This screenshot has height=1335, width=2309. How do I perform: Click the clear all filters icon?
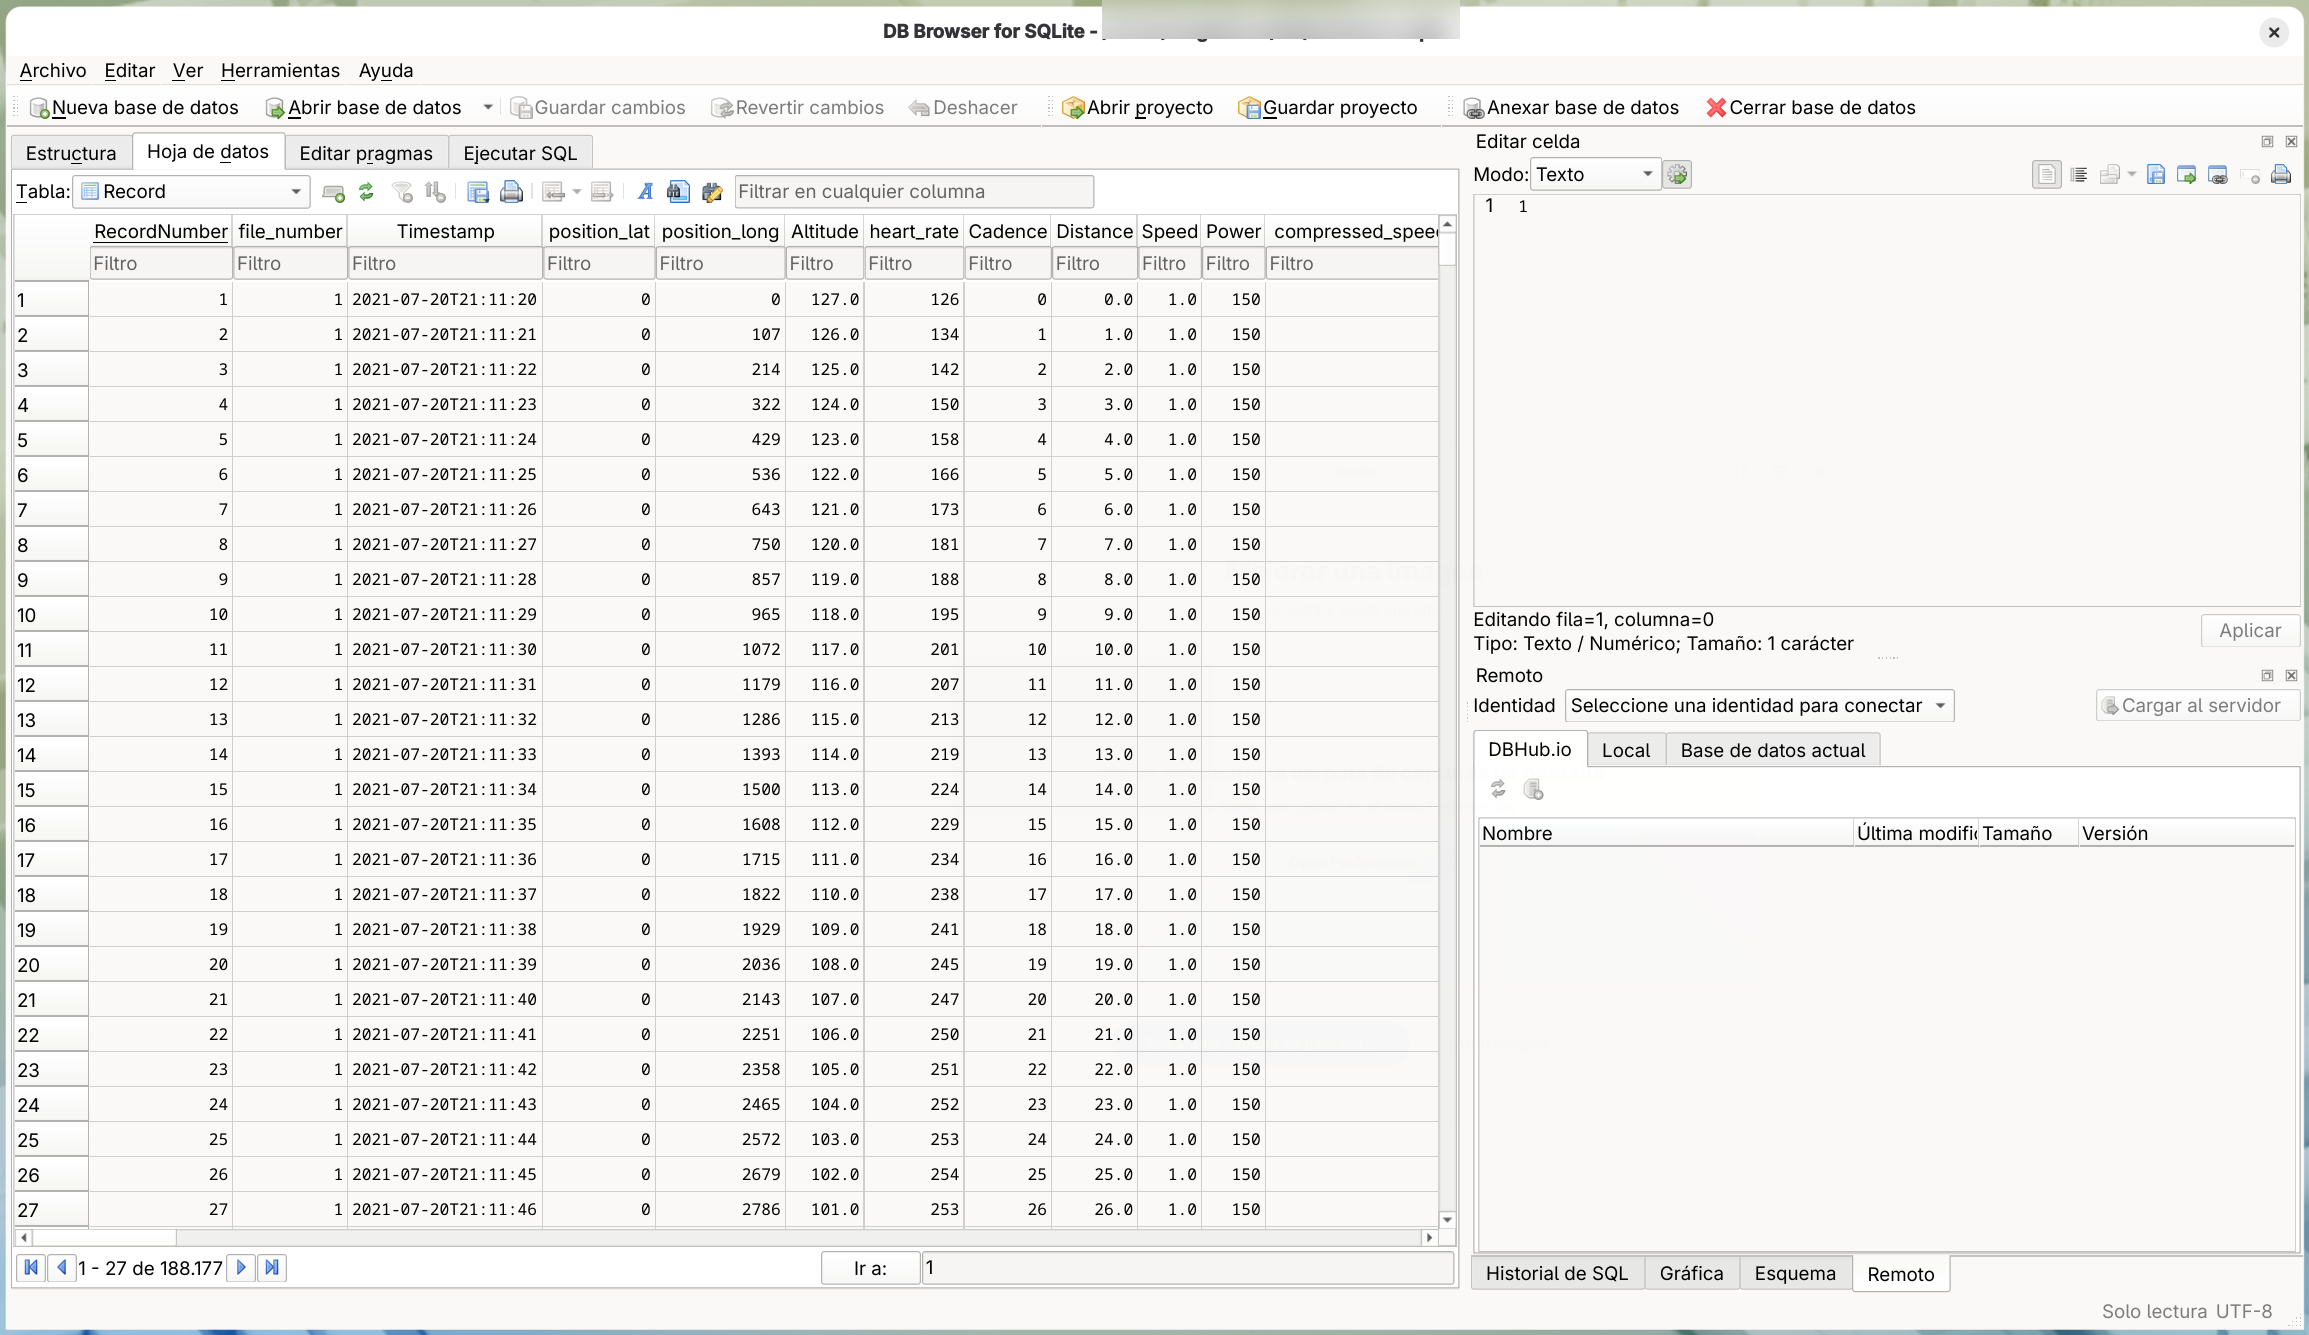tap(402, 191)
